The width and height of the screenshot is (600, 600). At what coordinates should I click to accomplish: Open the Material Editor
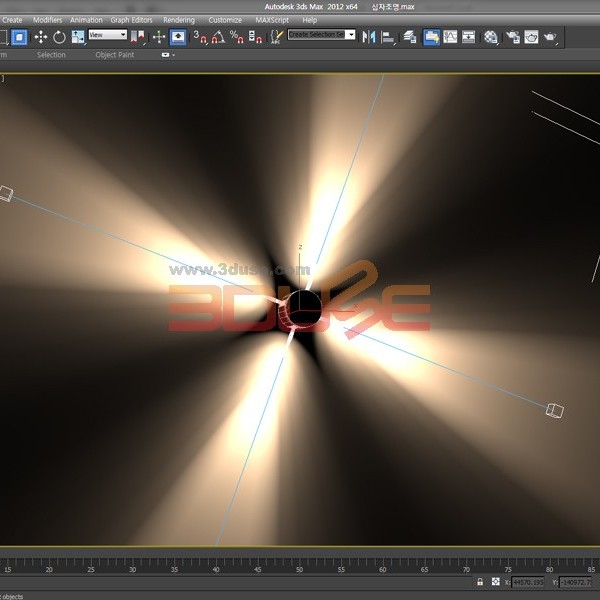tap(491, 37)
